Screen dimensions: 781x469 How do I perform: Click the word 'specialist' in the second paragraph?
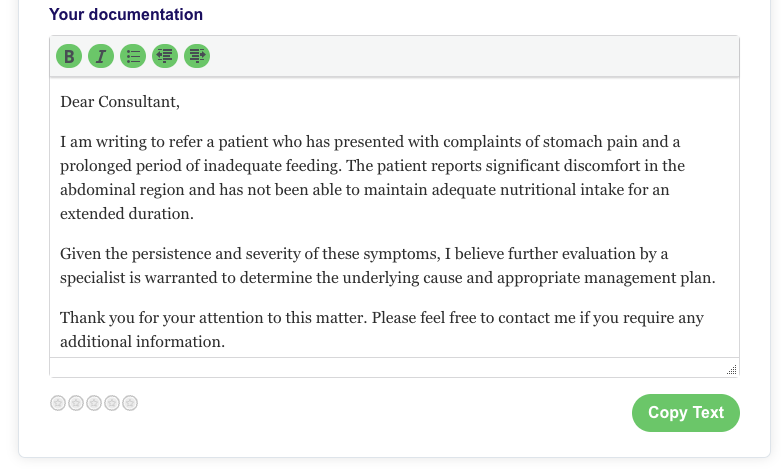[x=97, y=277]
